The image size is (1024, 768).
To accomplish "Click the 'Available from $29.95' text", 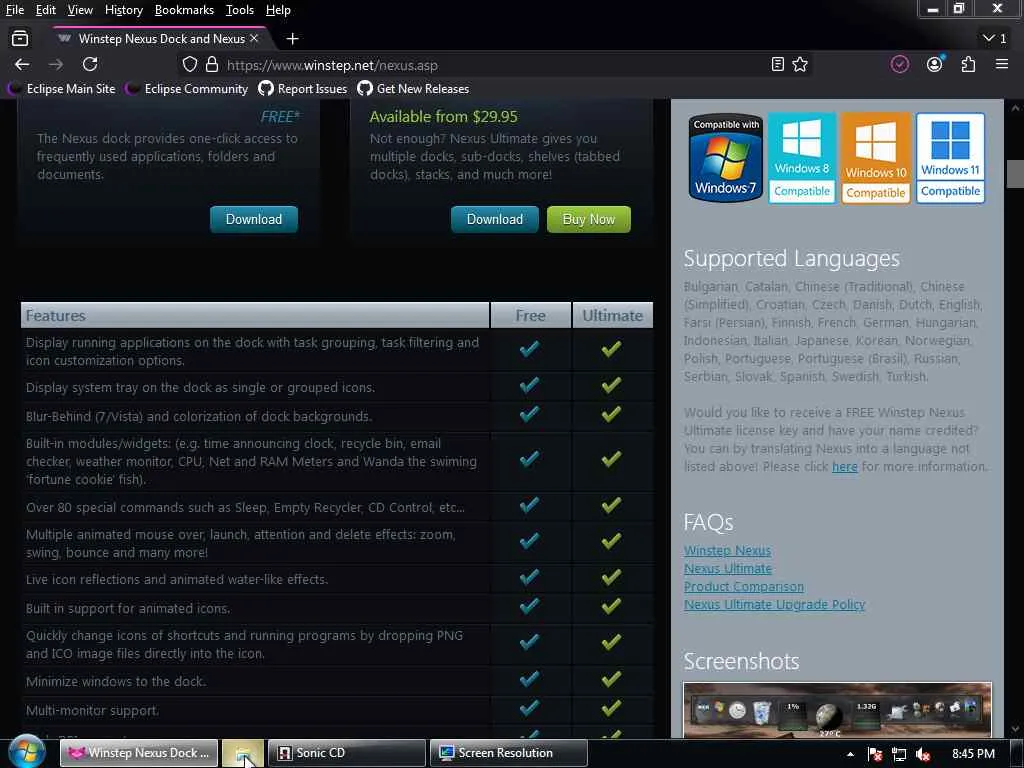I will click(x=443, y=117).
